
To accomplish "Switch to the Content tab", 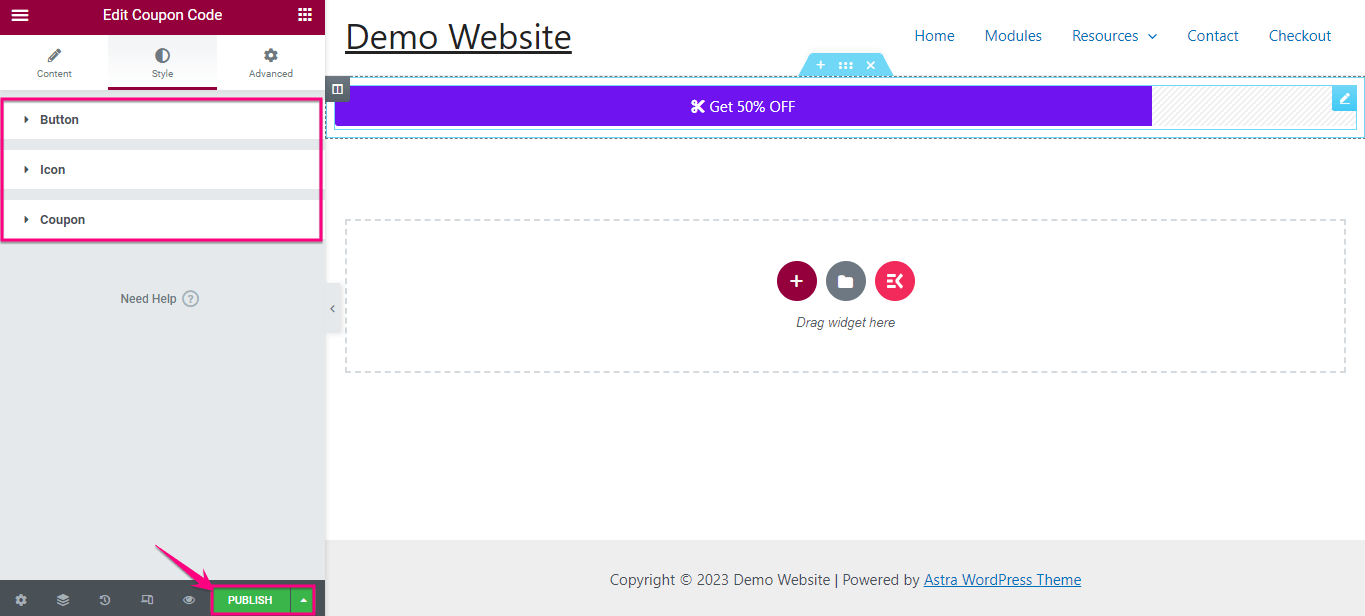I will pyautogui.click(x=54, y=62).
